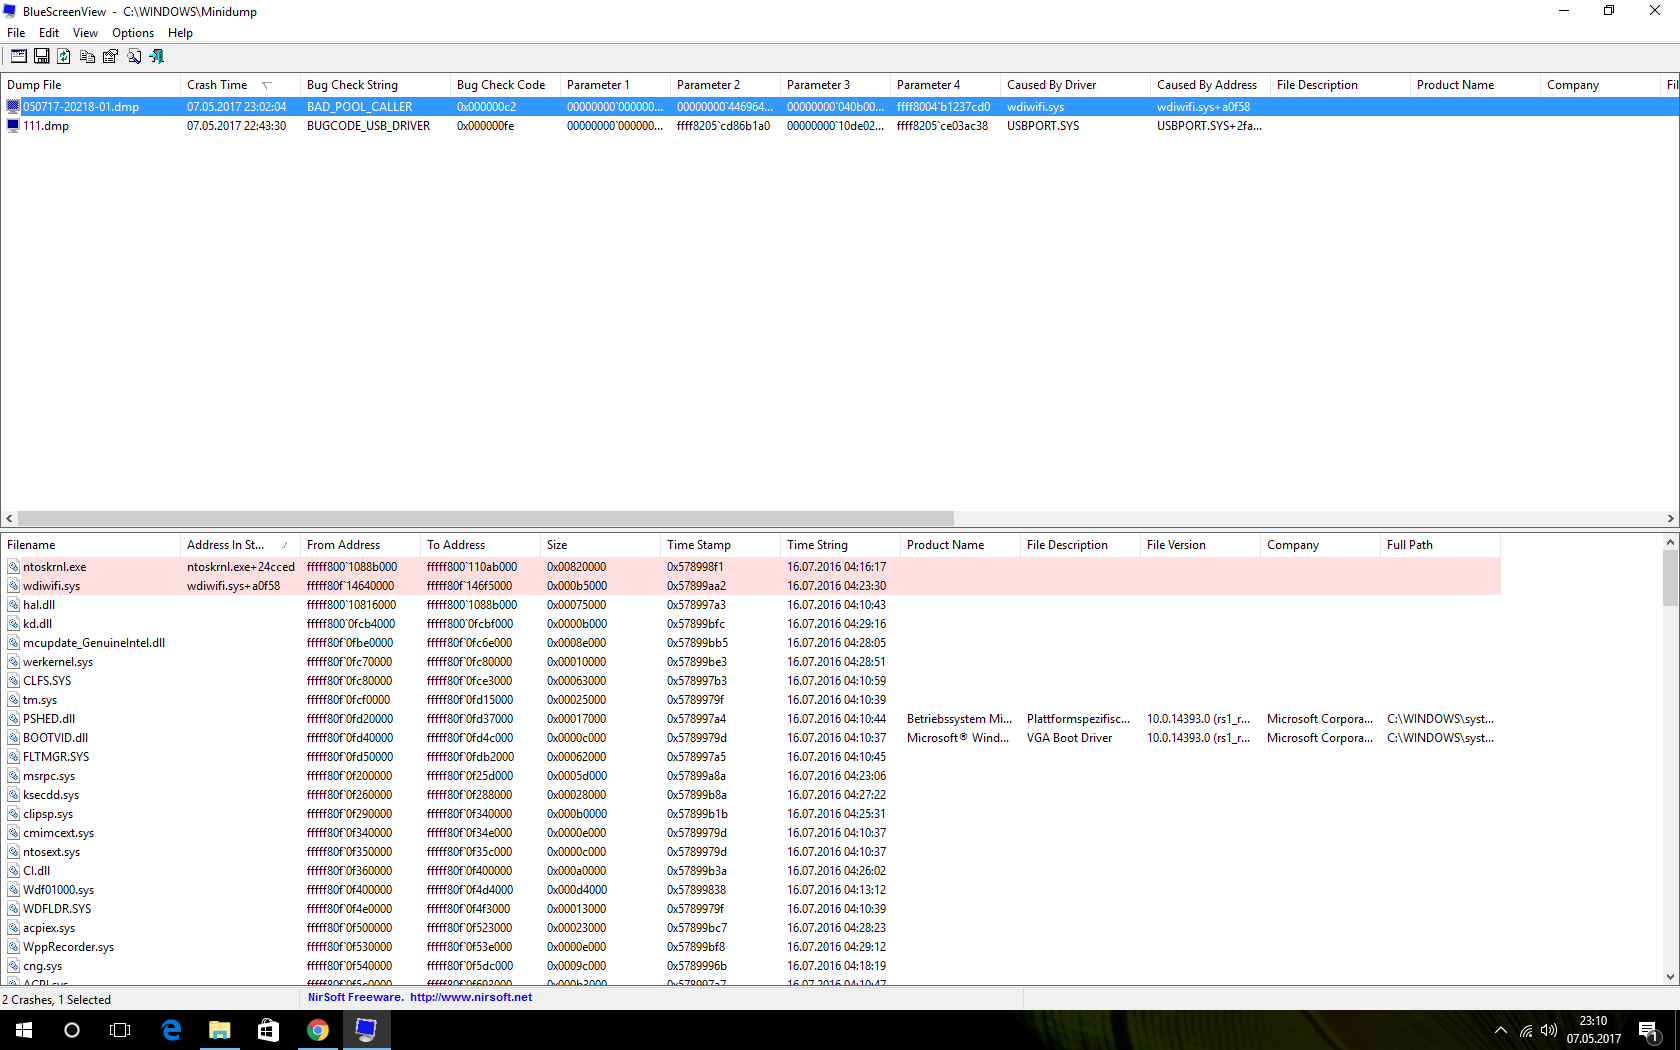Click icon next to PSHED.dll
The width and height of the screenshot is (1680, 1050).
click(x=13, y=719)
